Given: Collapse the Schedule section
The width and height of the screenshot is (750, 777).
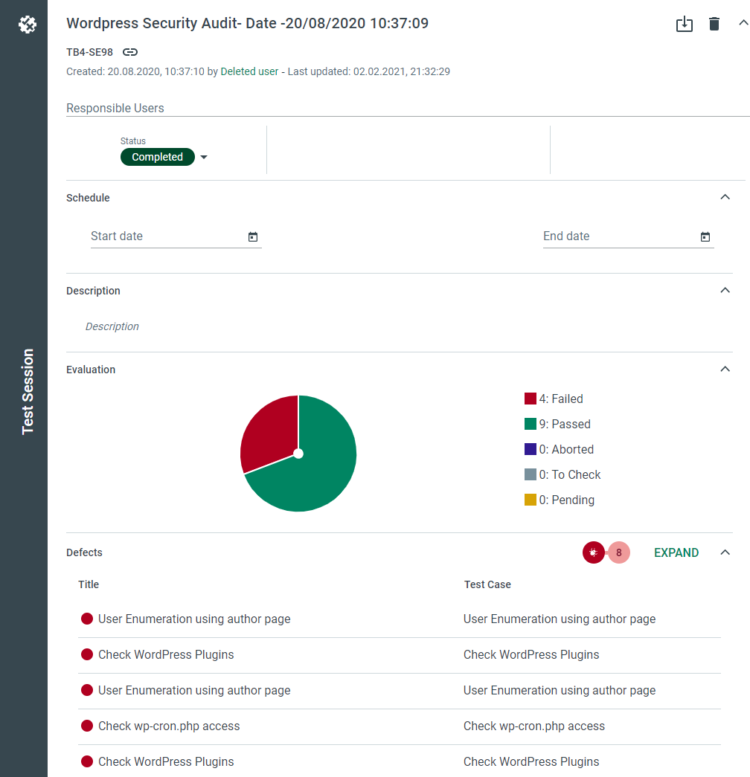Looking at the screenshot, I should coord(725,197).
